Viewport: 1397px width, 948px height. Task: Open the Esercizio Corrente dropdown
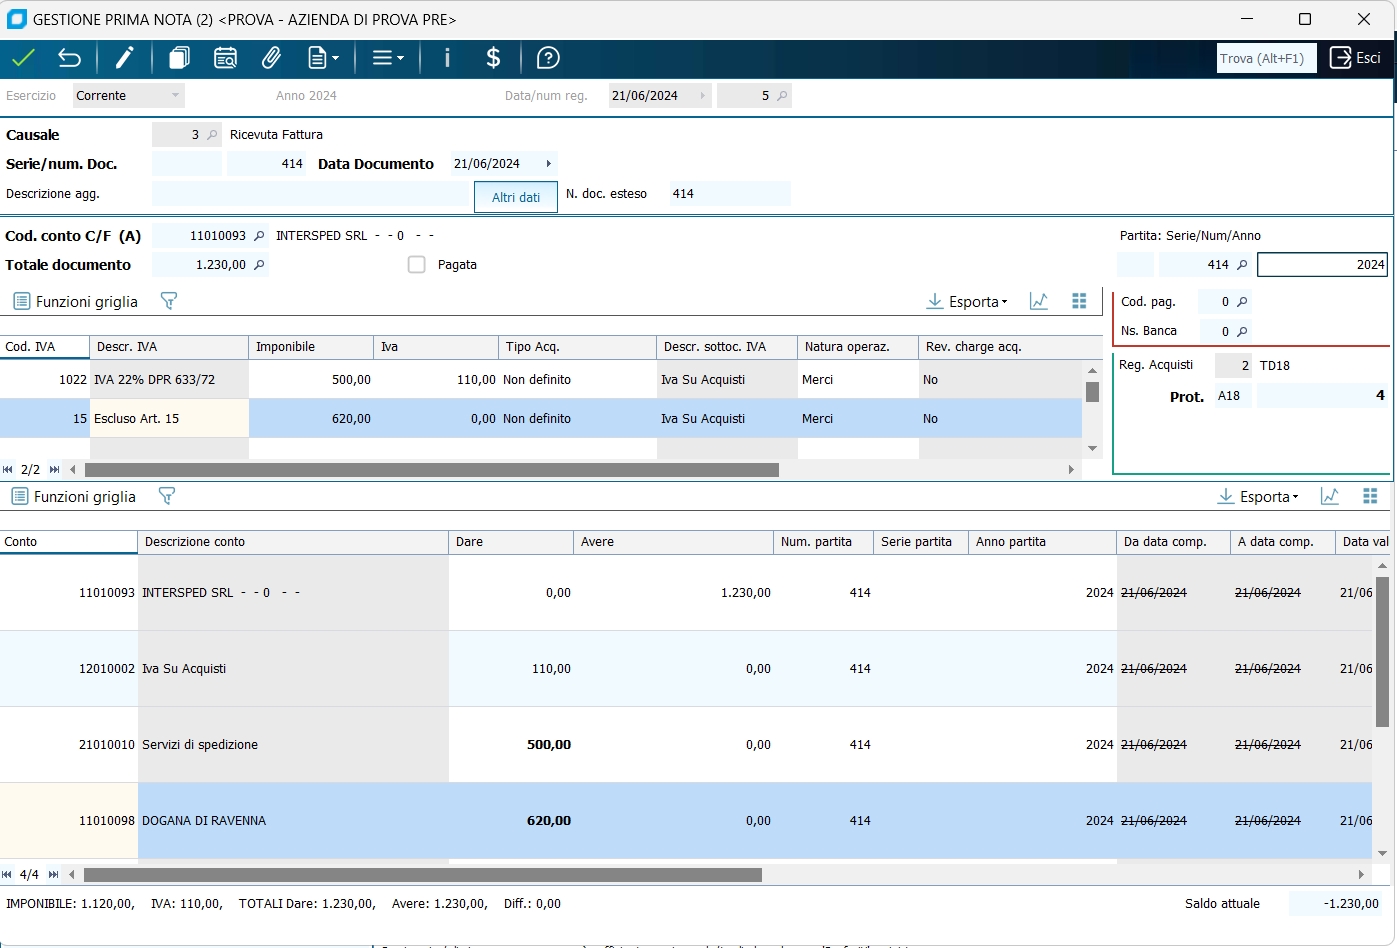tap(129, 96)
